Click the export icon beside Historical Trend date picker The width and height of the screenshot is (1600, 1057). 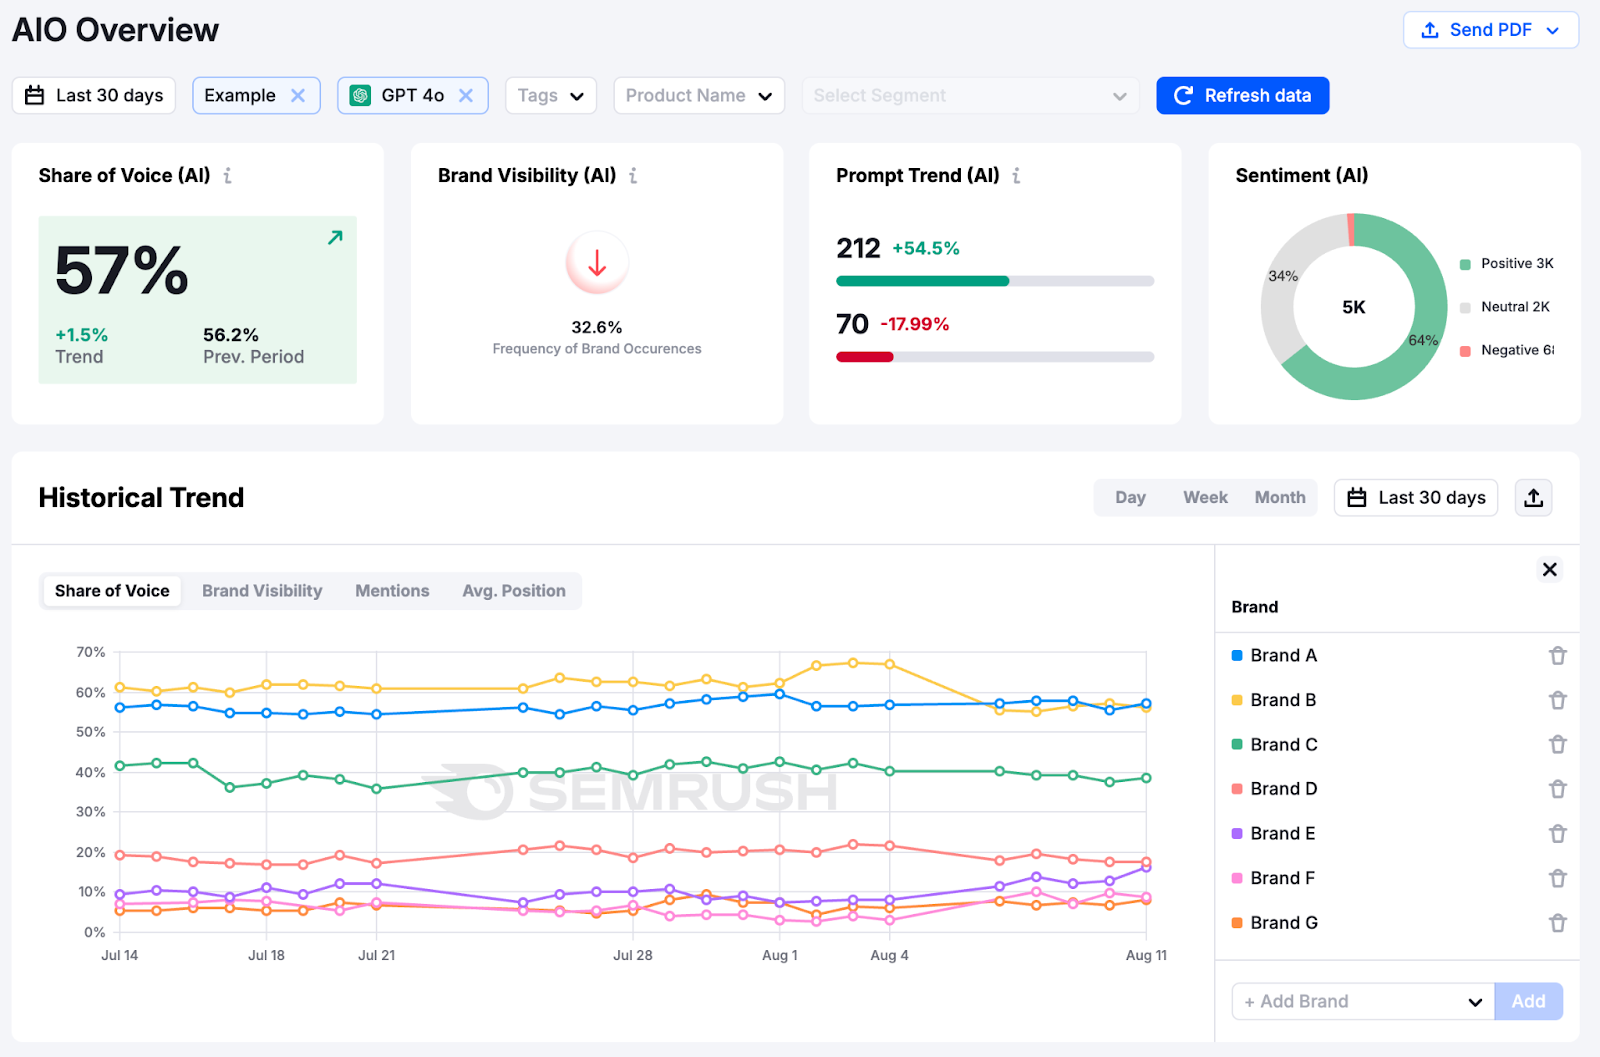coord(1533,497)
